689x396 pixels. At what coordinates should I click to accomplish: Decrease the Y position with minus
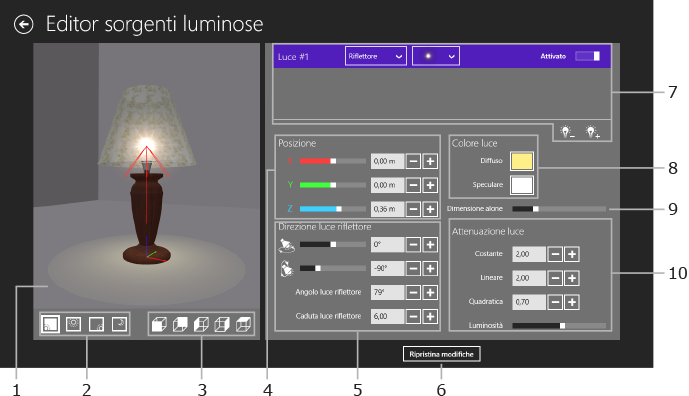tap(413, 185)
